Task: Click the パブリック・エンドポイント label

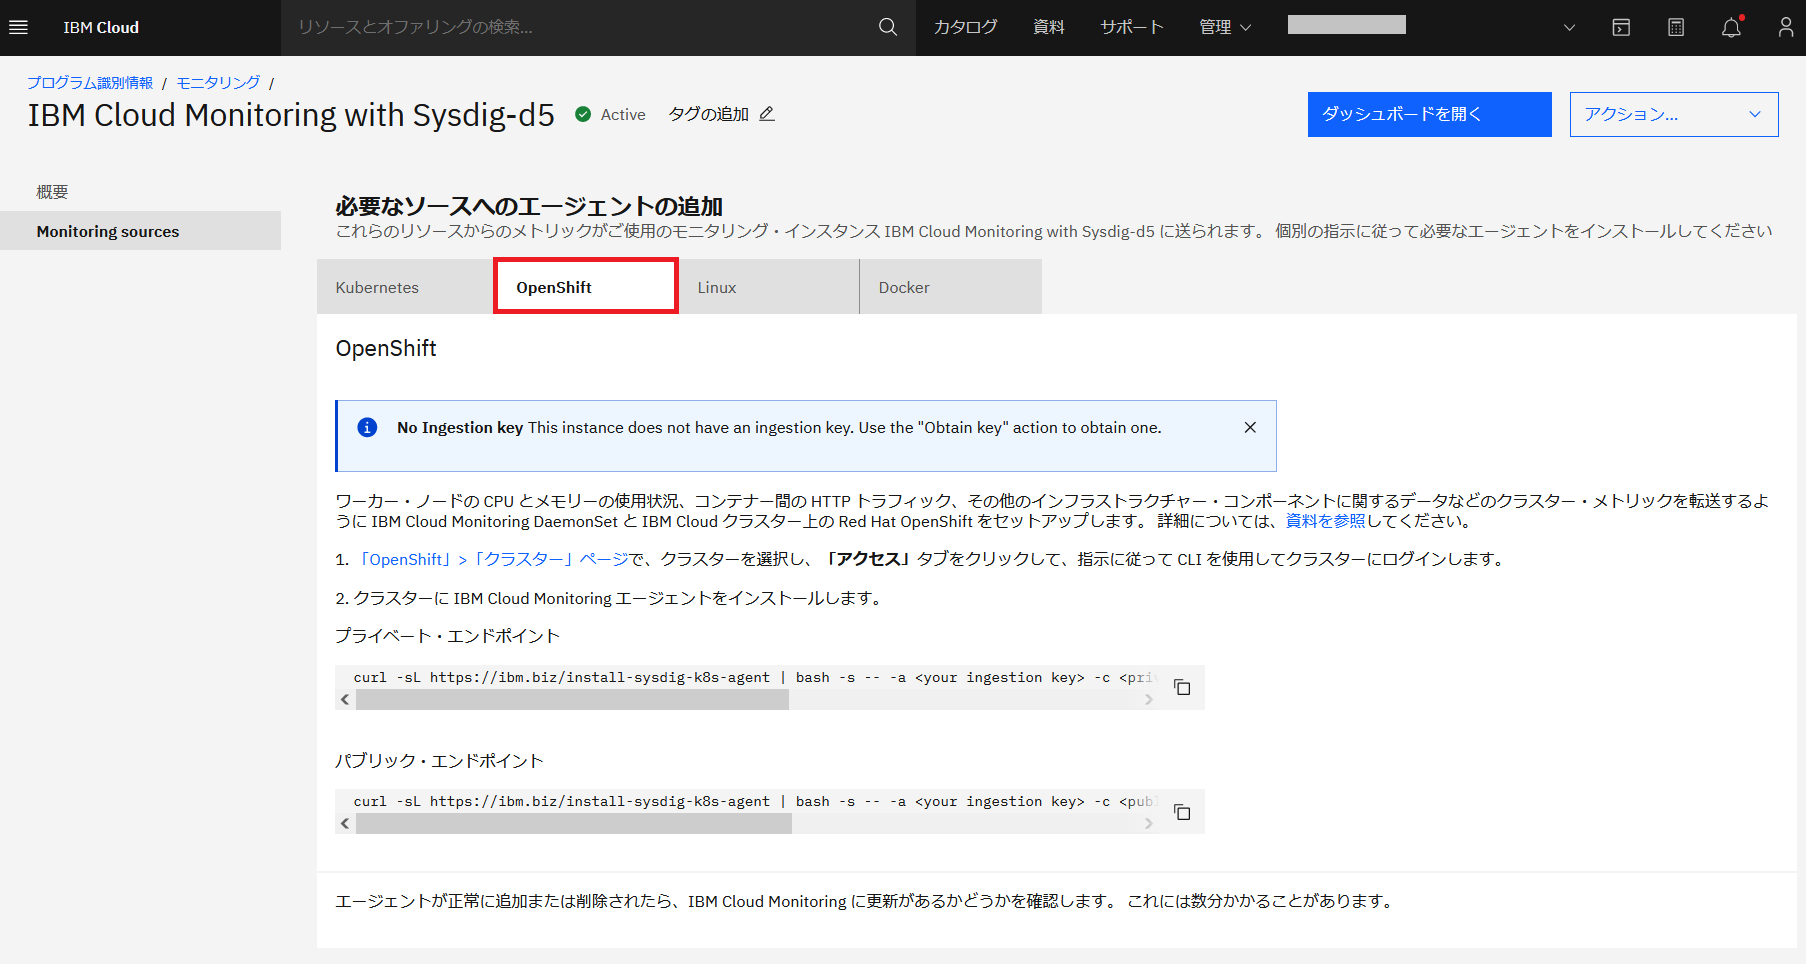Action: 439,761
